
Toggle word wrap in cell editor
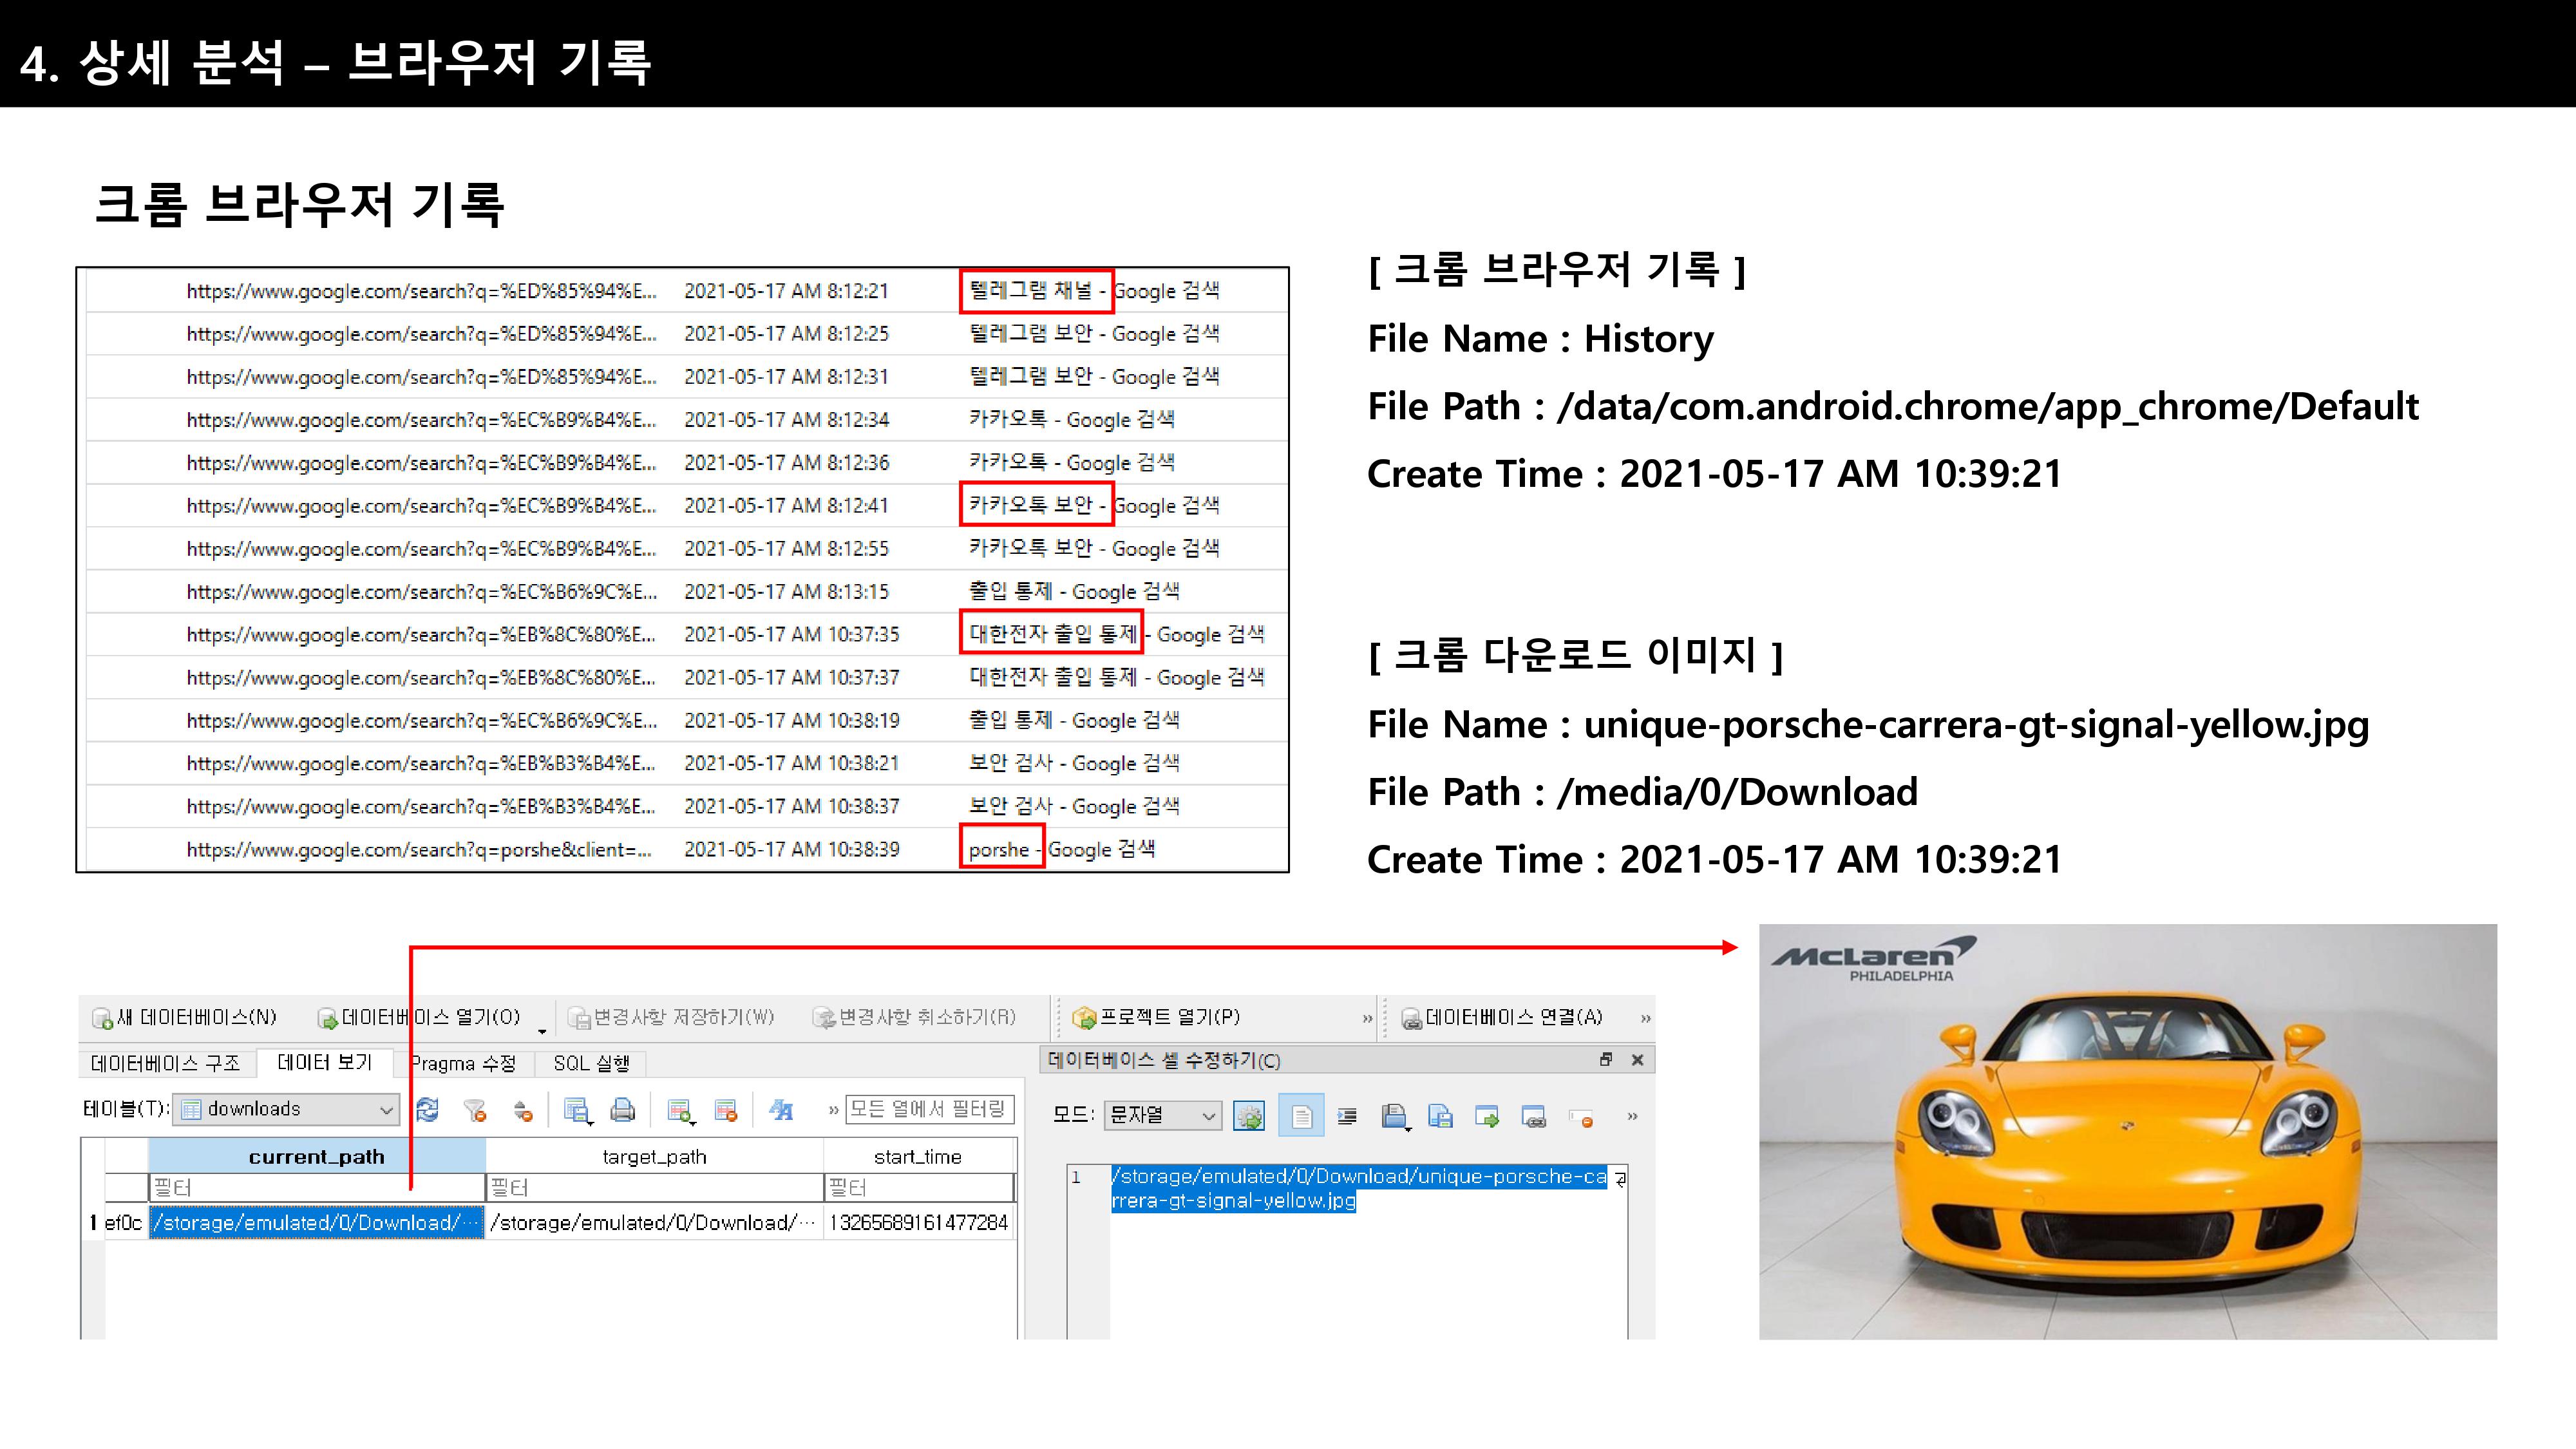[x=1347, y=1116]
